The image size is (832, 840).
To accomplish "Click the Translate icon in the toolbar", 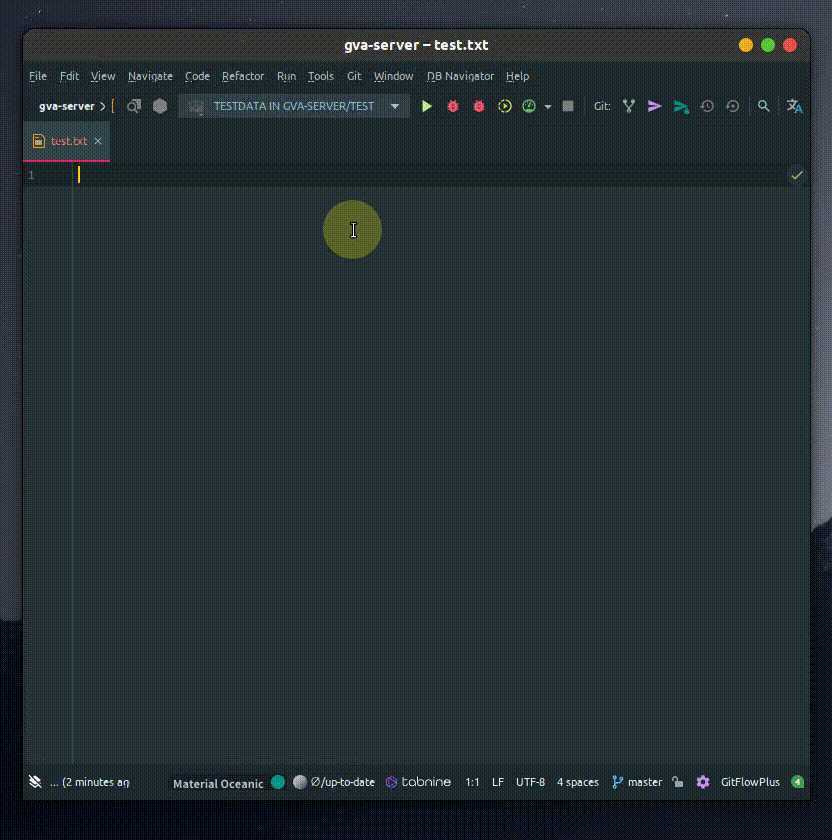I will [795, 106].
